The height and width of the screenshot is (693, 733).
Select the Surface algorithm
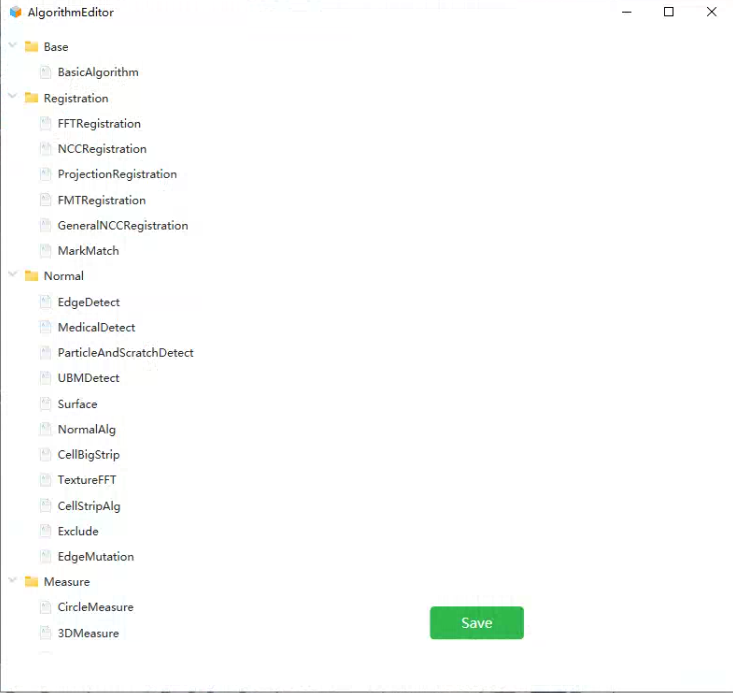pos(77,404)
